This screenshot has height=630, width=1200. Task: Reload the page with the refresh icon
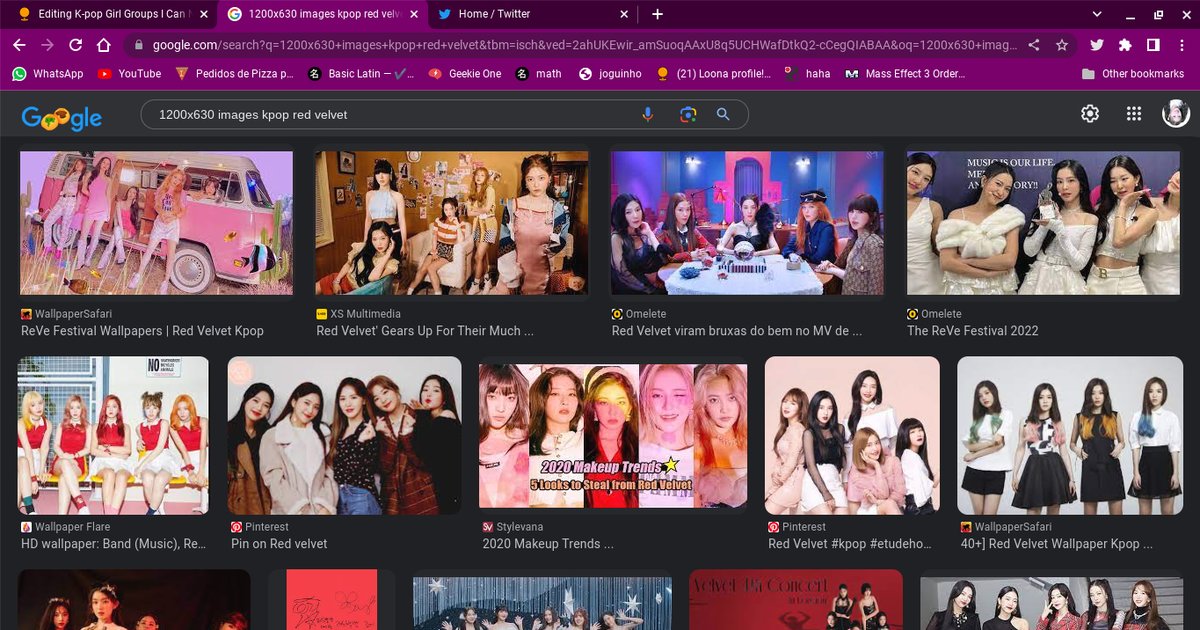tap(76, 46)
